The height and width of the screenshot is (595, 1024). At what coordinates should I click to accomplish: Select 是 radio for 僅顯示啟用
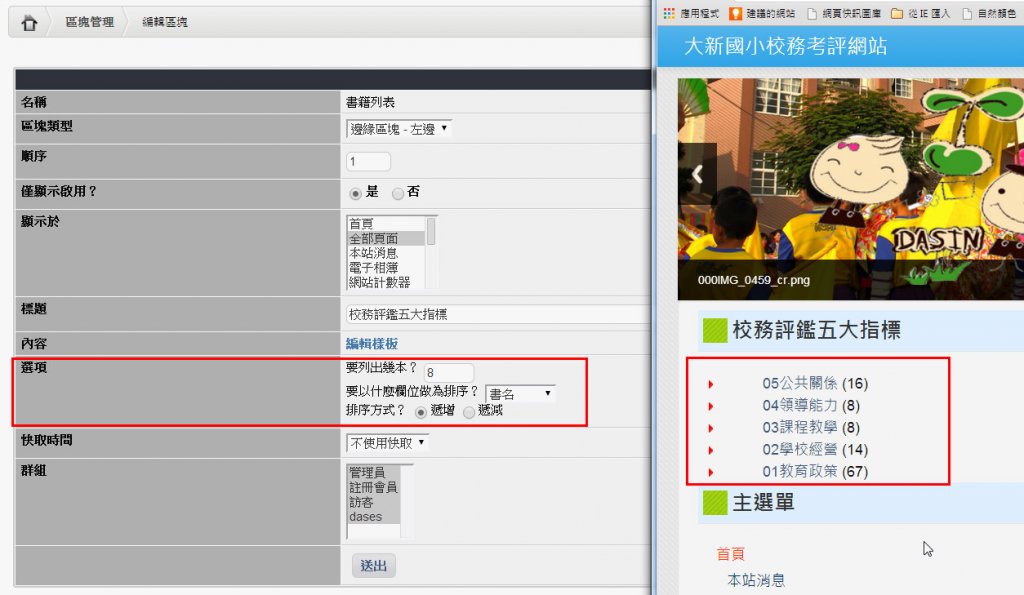(355, 193)
